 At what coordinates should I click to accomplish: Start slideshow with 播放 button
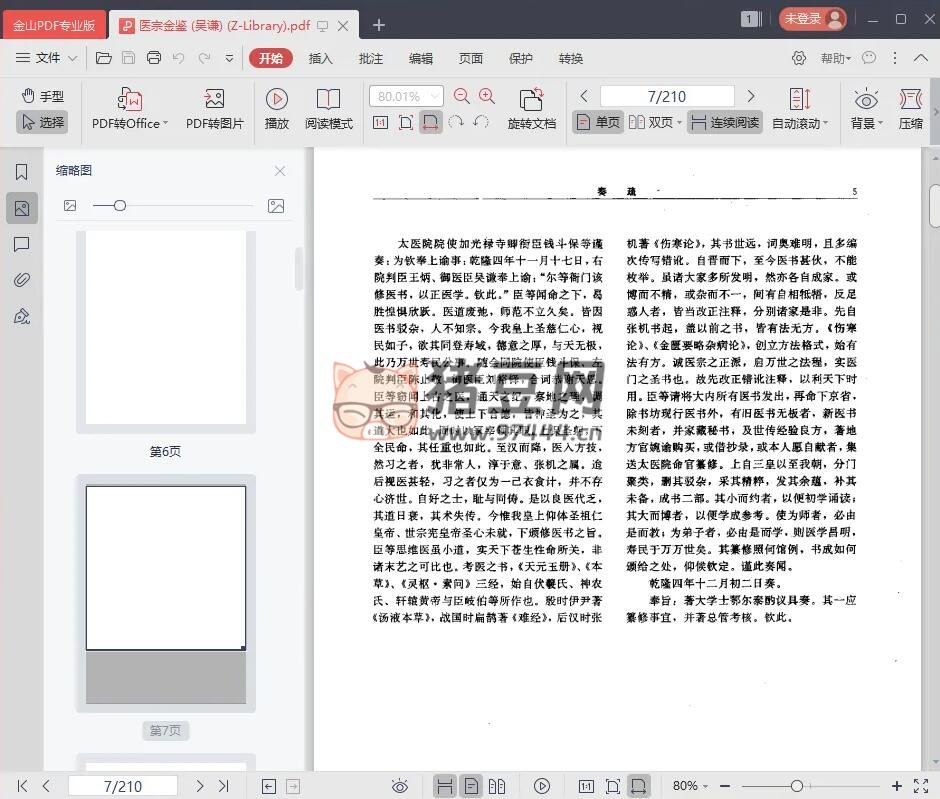pyautogui.click(x=277, y=100)
